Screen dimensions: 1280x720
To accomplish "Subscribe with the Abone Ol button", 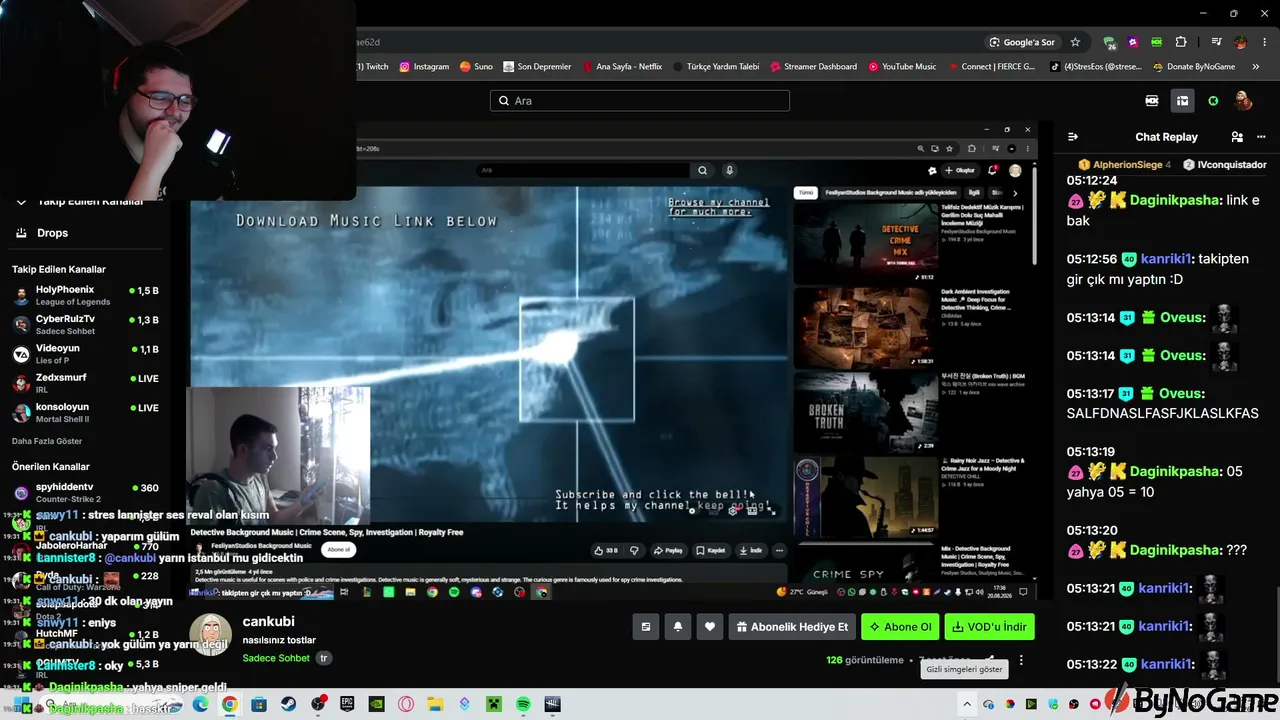I will coord(900,627).
